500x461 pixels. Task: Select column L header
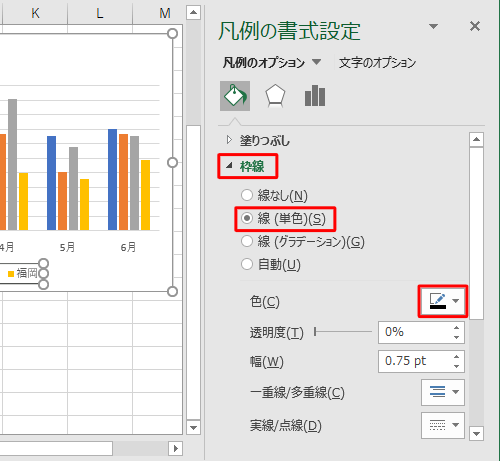point(100,13)
